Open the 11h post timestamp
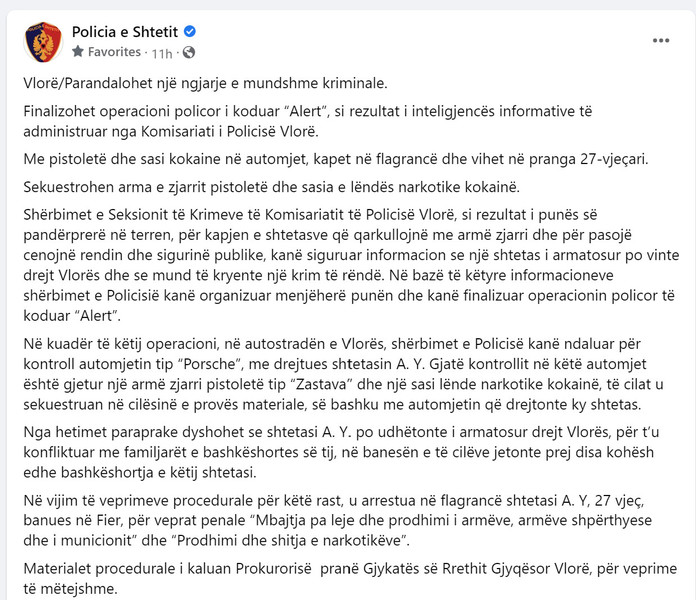The image size is (696, 600). pos(162,53)
